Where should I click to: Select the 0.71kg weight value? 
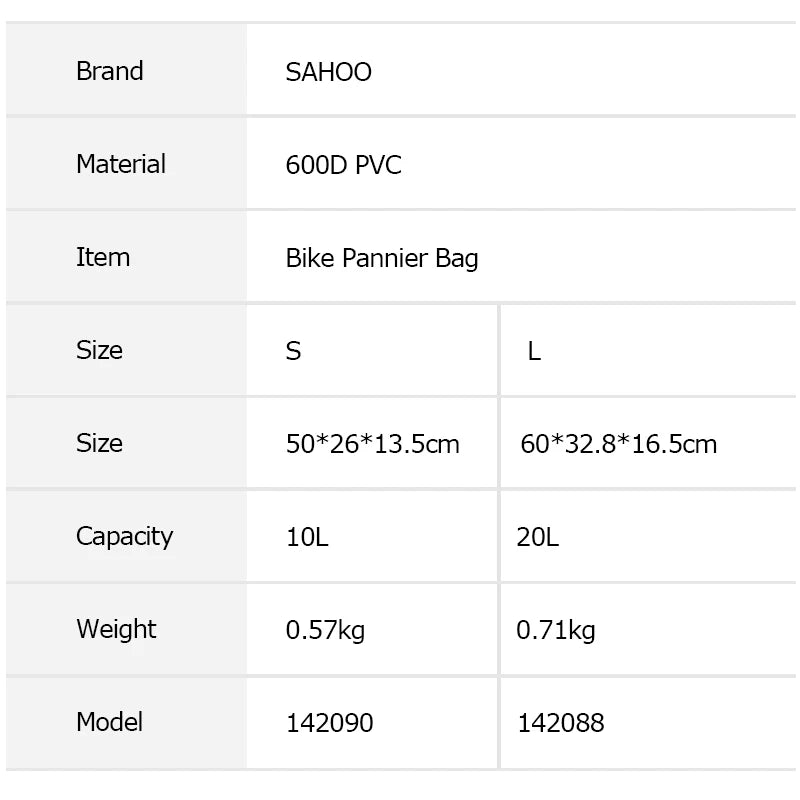[x=556, y=630]
